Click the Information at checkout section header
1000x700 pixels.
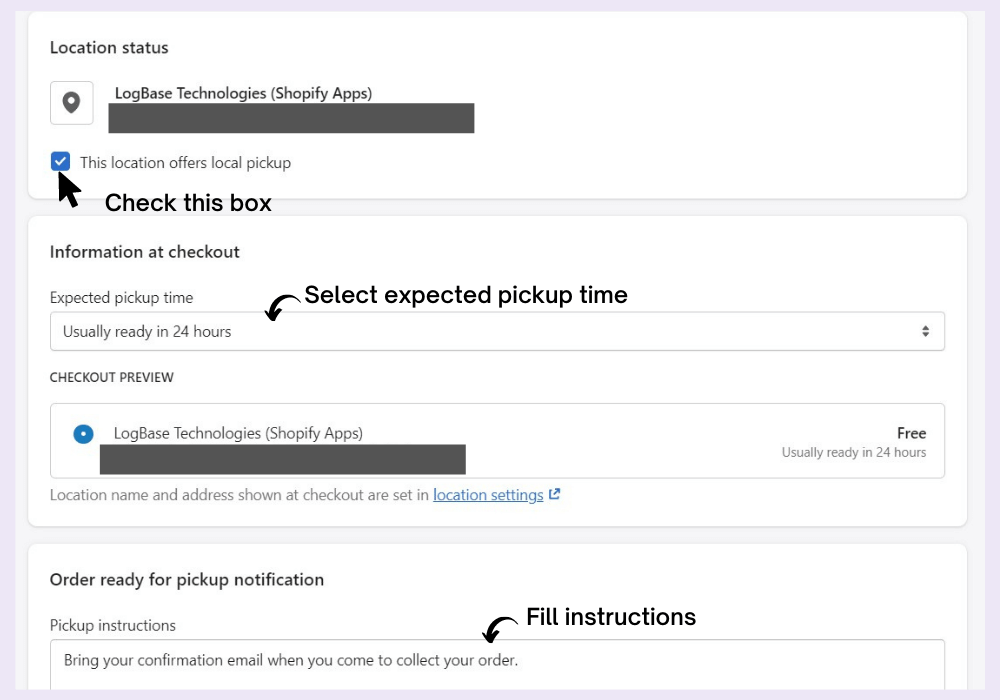pos(145,251)
